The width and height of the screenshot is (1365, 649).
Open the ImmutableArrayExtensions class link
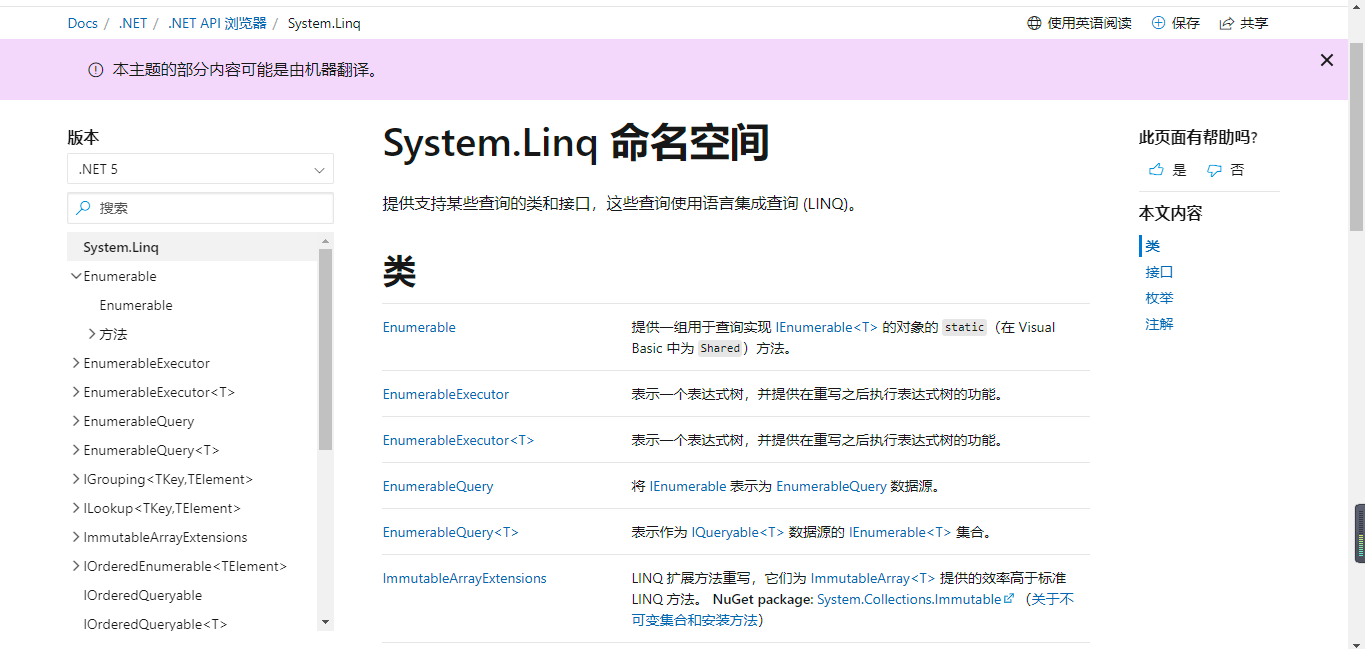(464, 578)
